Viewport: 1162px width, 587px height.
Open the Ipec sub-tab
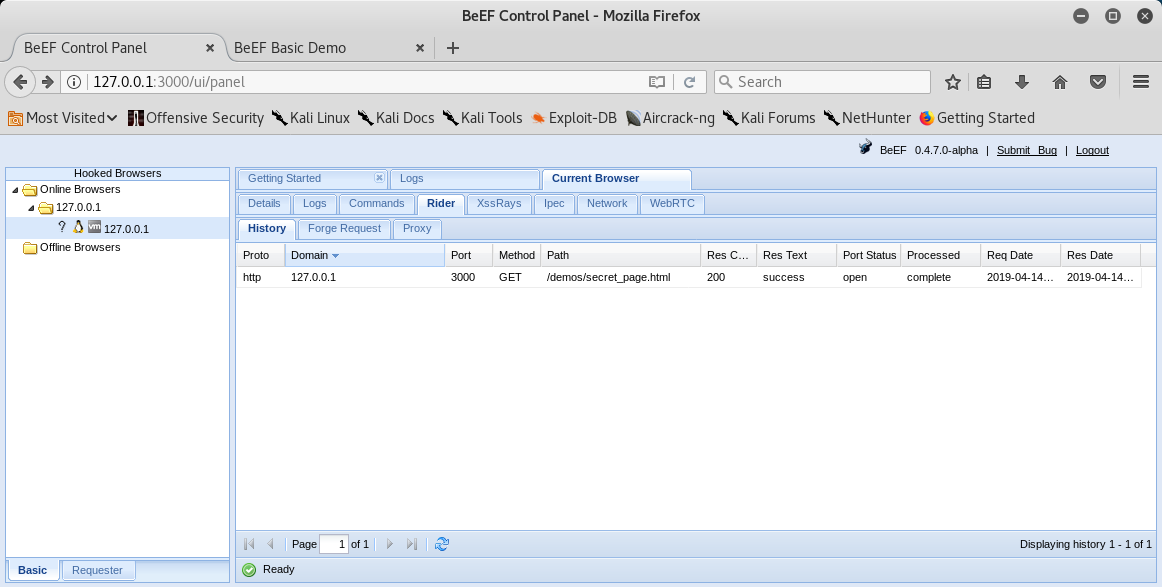coord(554,204)
